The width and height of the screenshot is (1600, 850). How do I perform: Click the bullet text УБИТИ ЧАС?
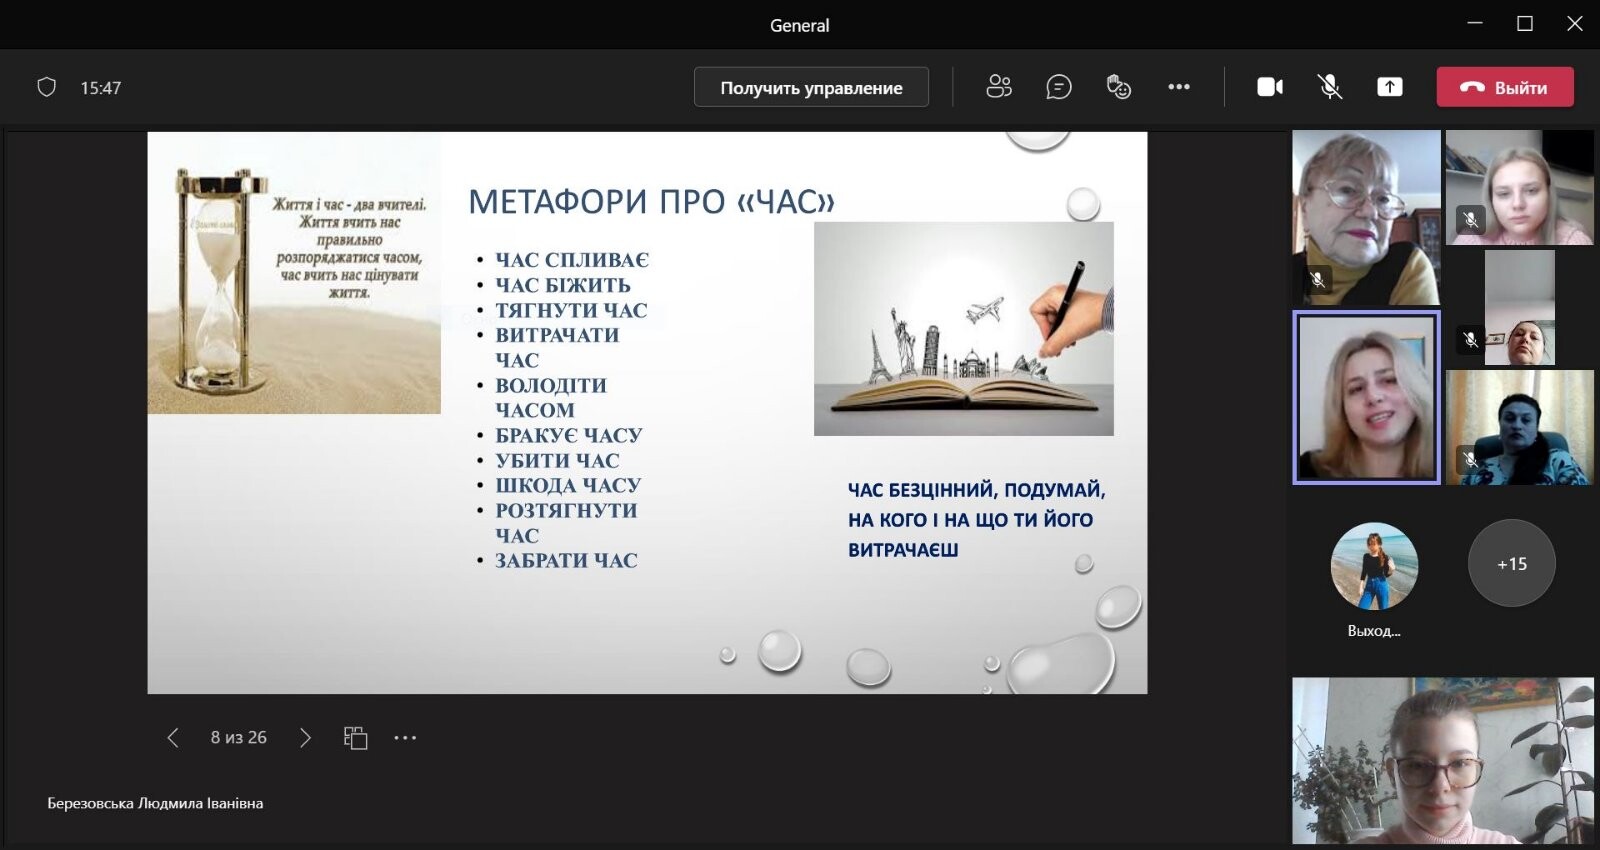click(557, 461)
